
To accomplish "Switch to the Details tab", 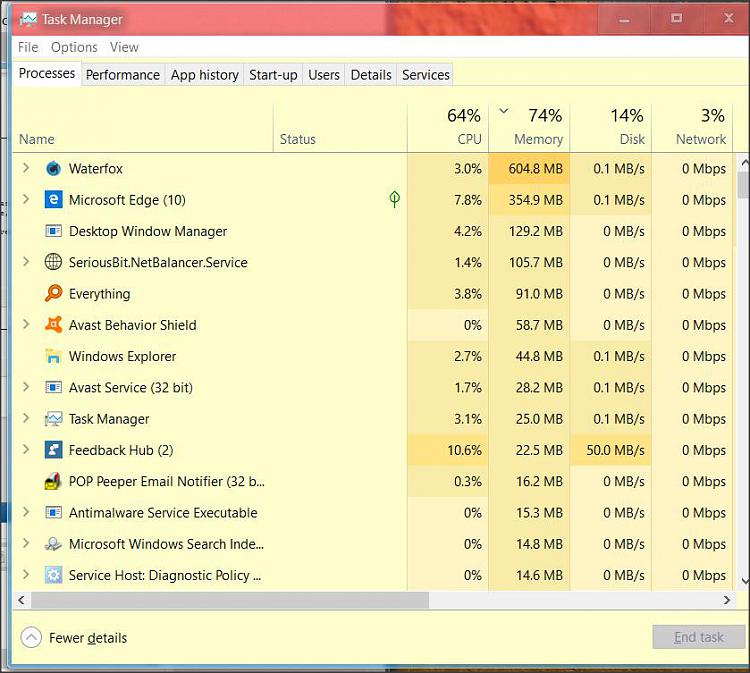I will 371,75.
